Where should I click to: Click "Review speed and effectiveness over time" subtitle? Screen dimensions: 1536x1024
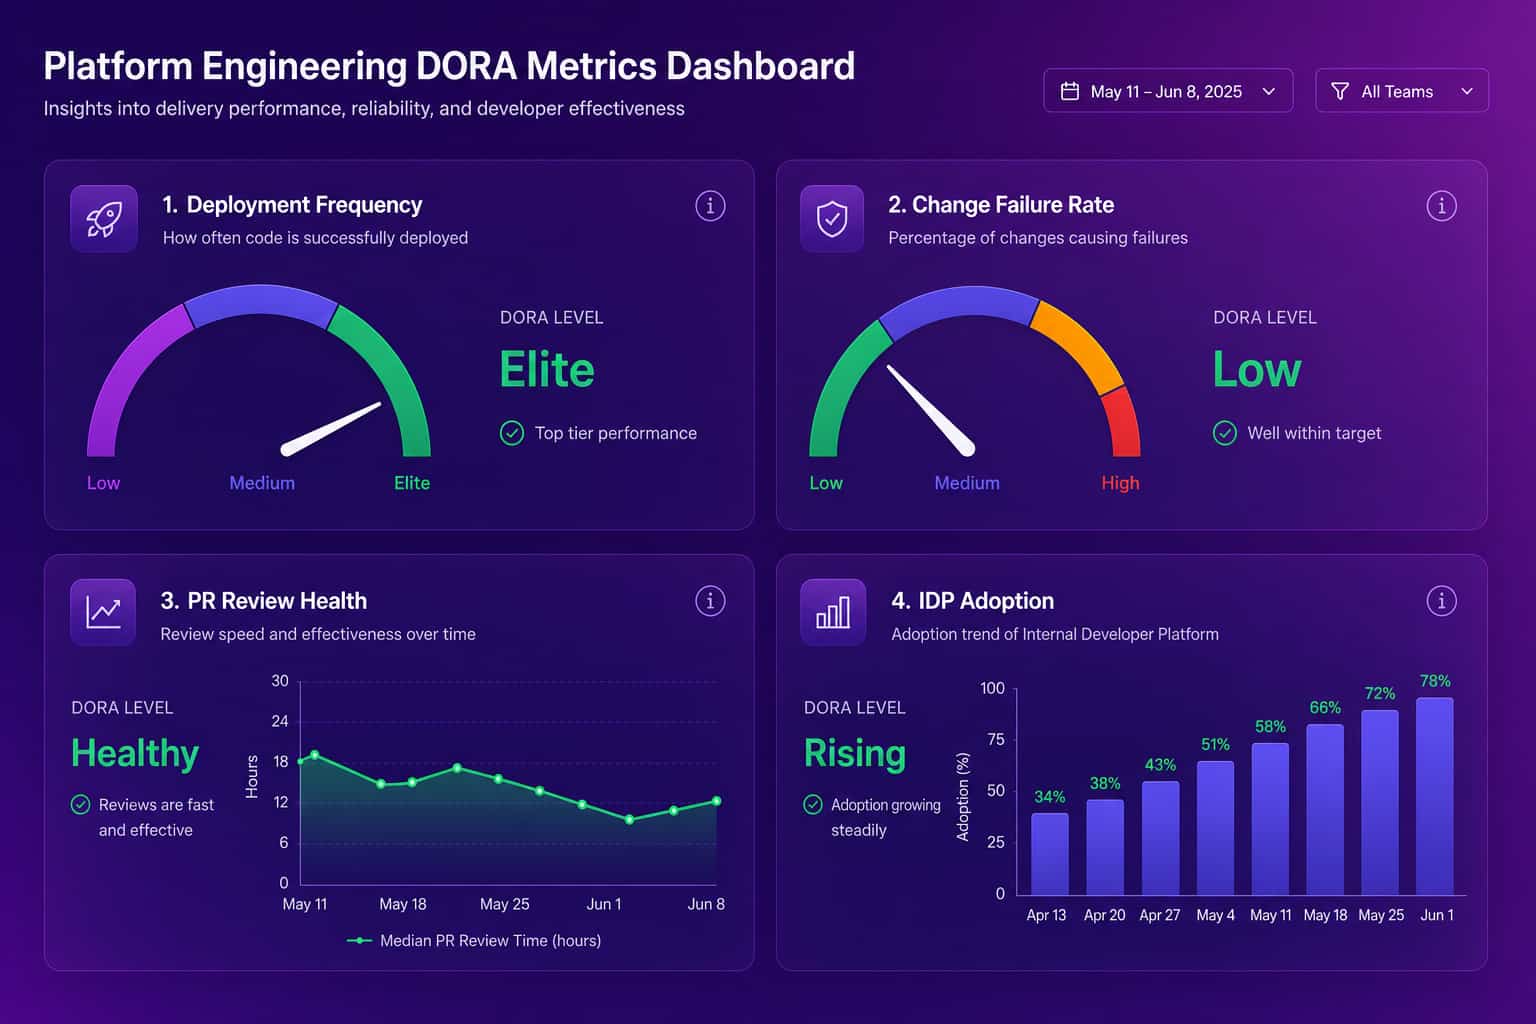click(318, 634)
